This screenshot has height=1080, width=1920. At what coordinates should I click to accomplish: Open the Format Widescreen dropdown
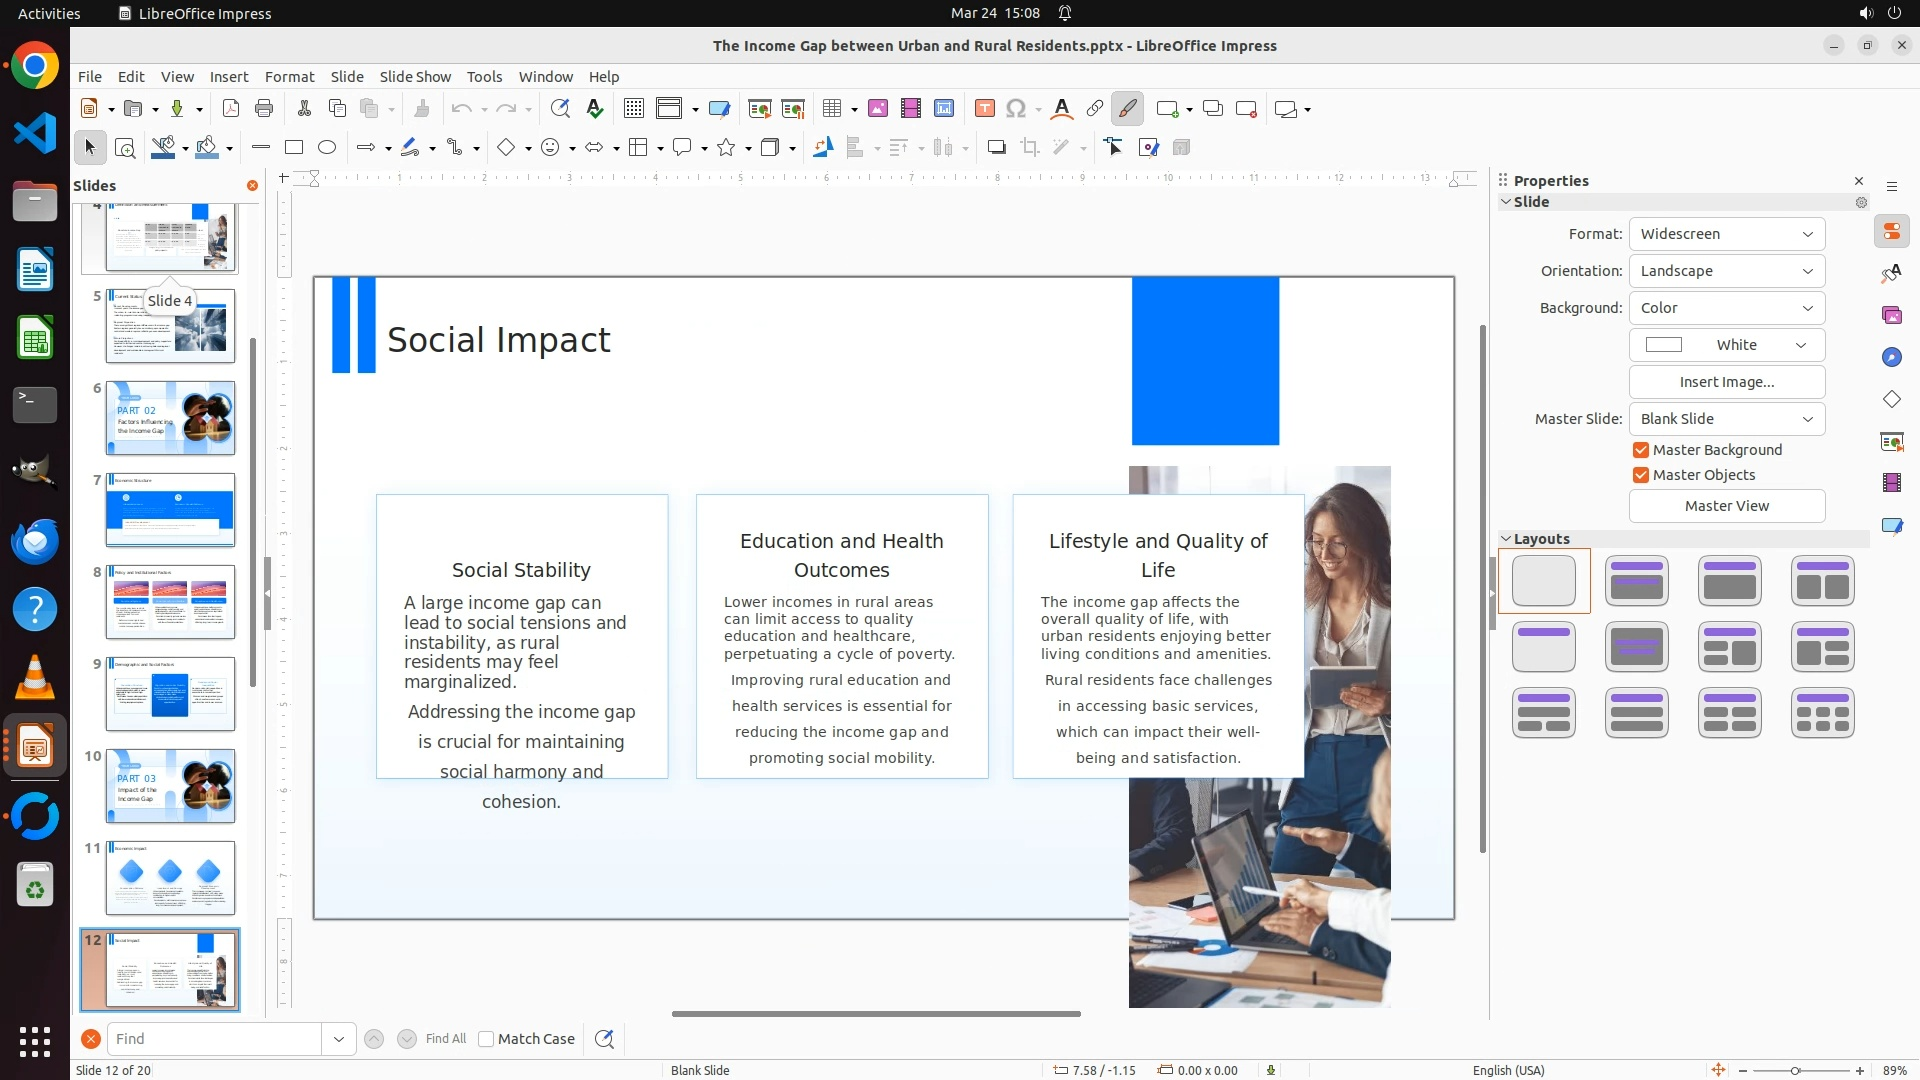[x=1726, y=234]
